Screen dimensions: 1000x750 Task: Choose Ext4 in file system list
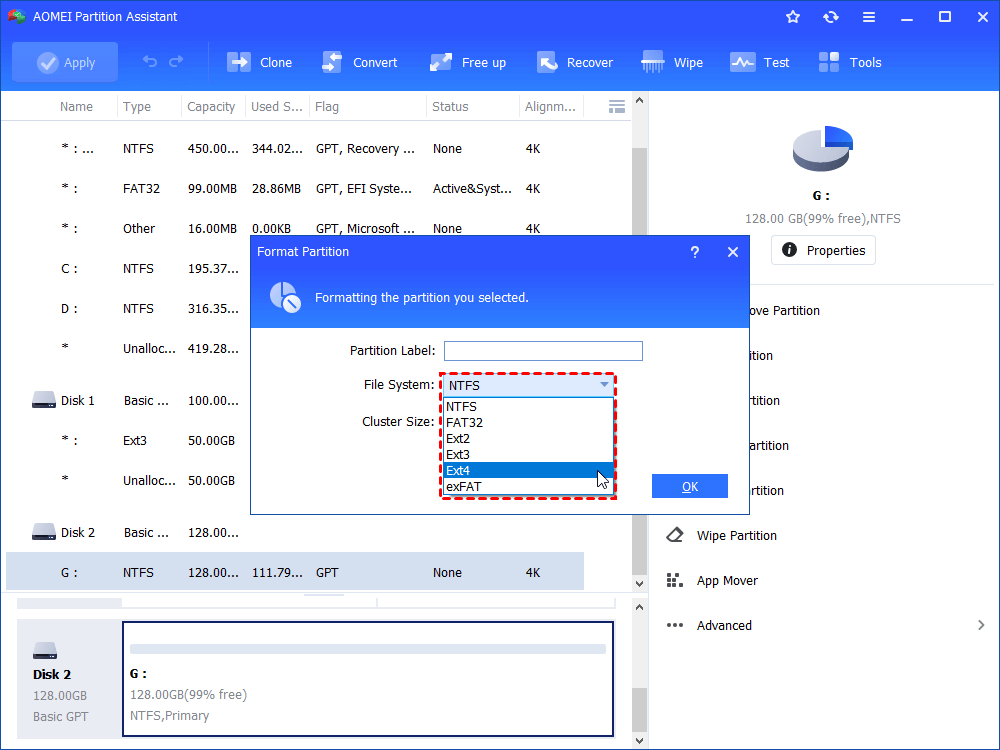(x=528, y=470)
